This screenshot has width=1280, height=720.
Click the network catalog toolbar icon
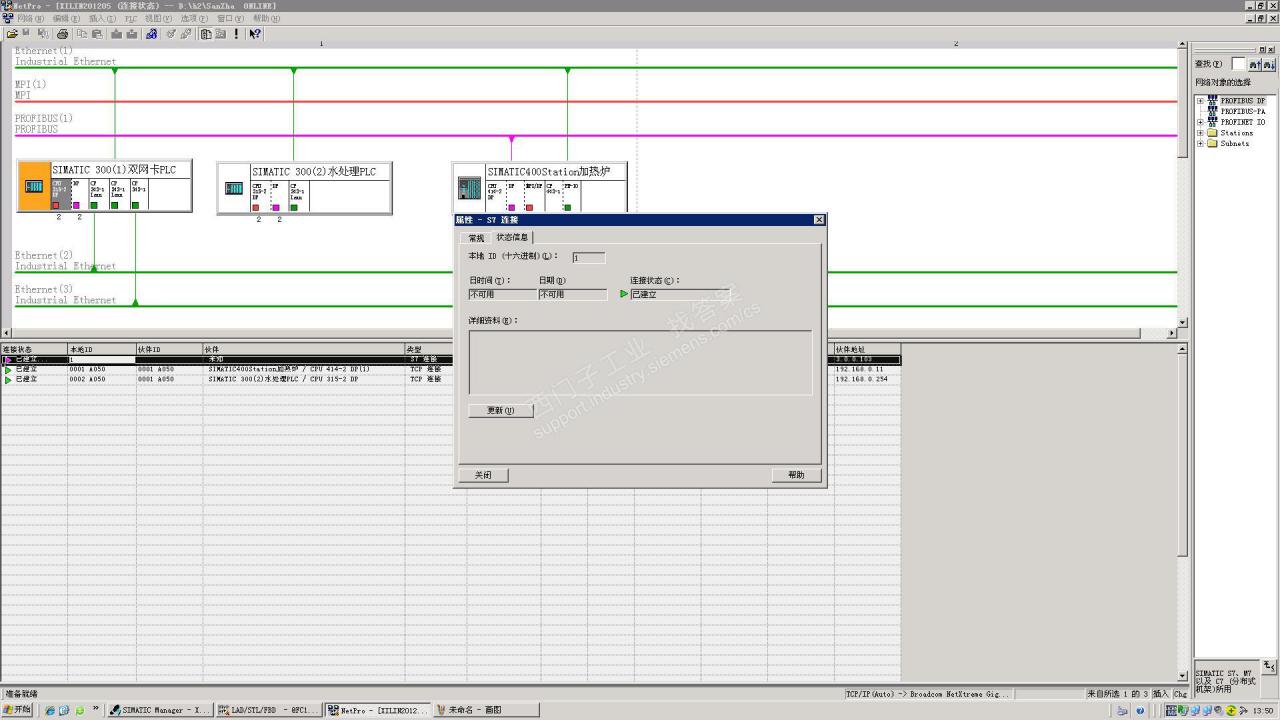[206, 33]
